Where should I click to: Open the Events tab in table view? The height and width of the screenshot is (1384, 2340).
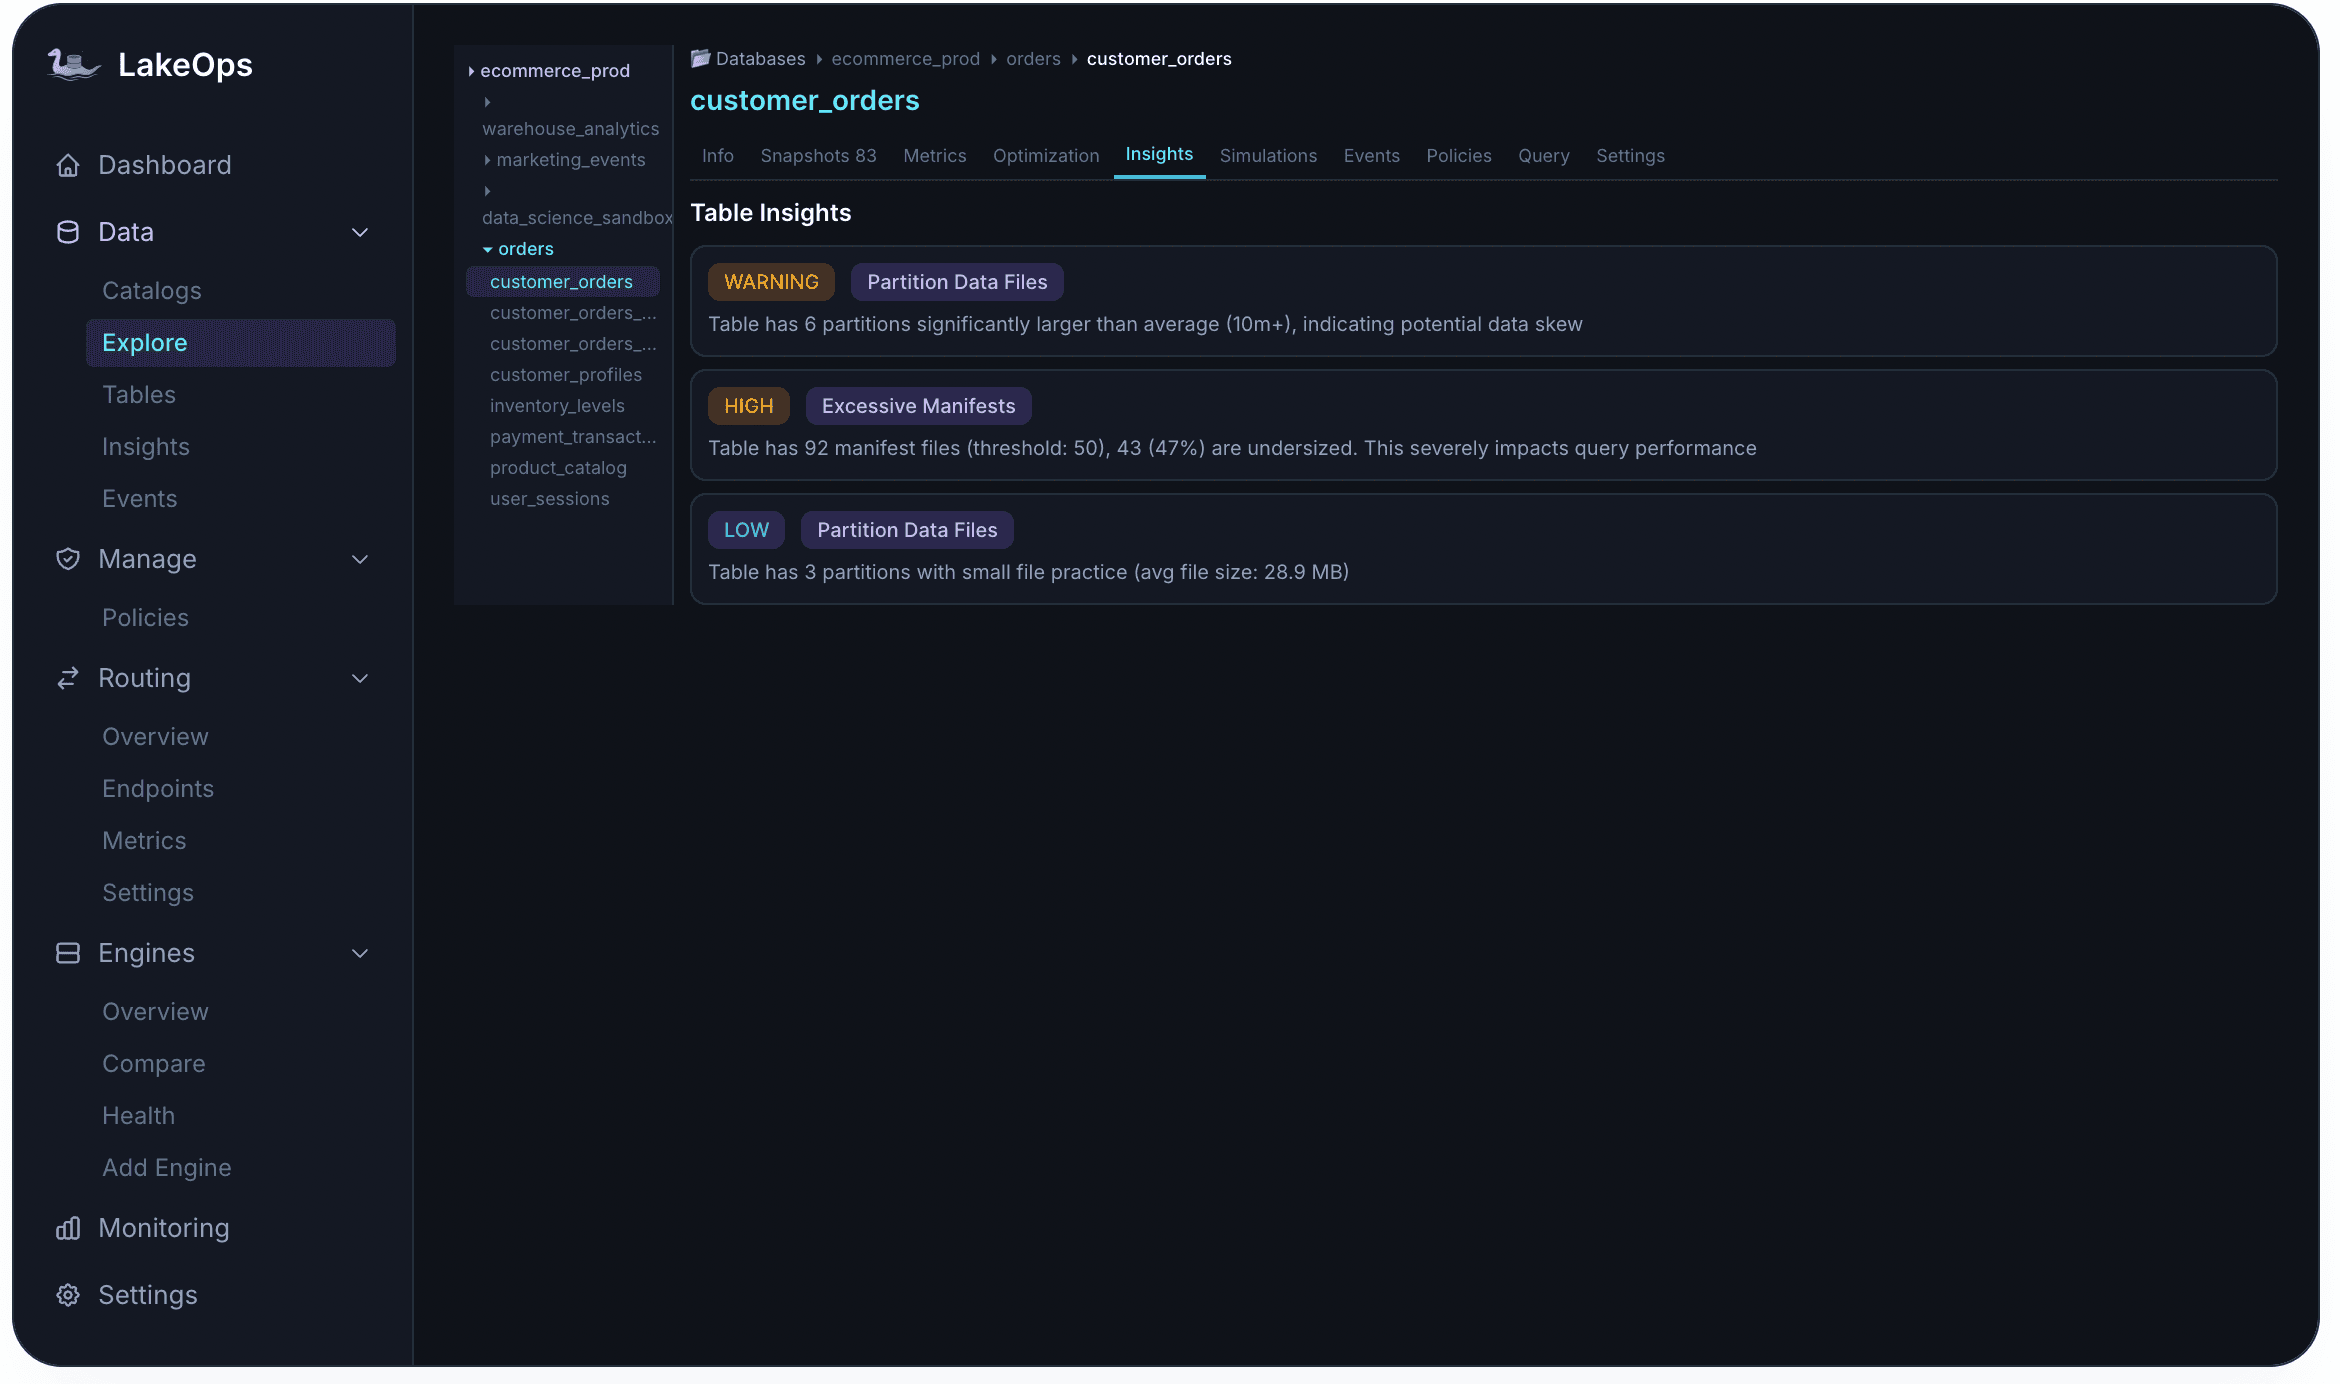[x=1371, y=156]
